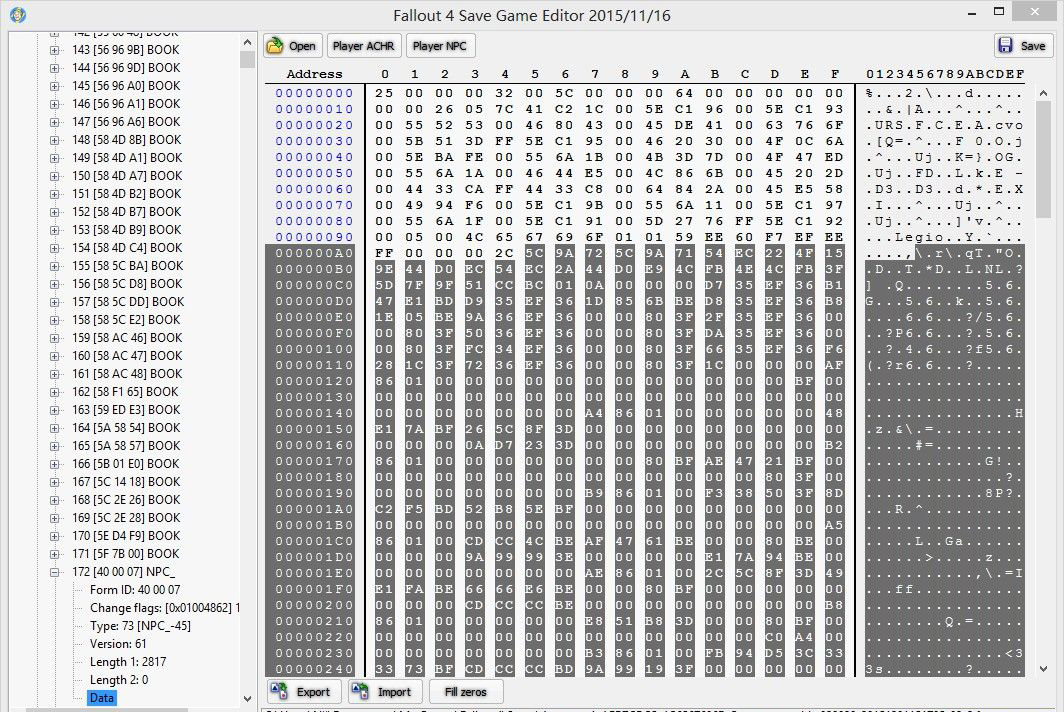The image size is (1064, 712).
Task: Expand tree node 160 [58 AC 47] BOOK
Action: [x=54, y=356]
